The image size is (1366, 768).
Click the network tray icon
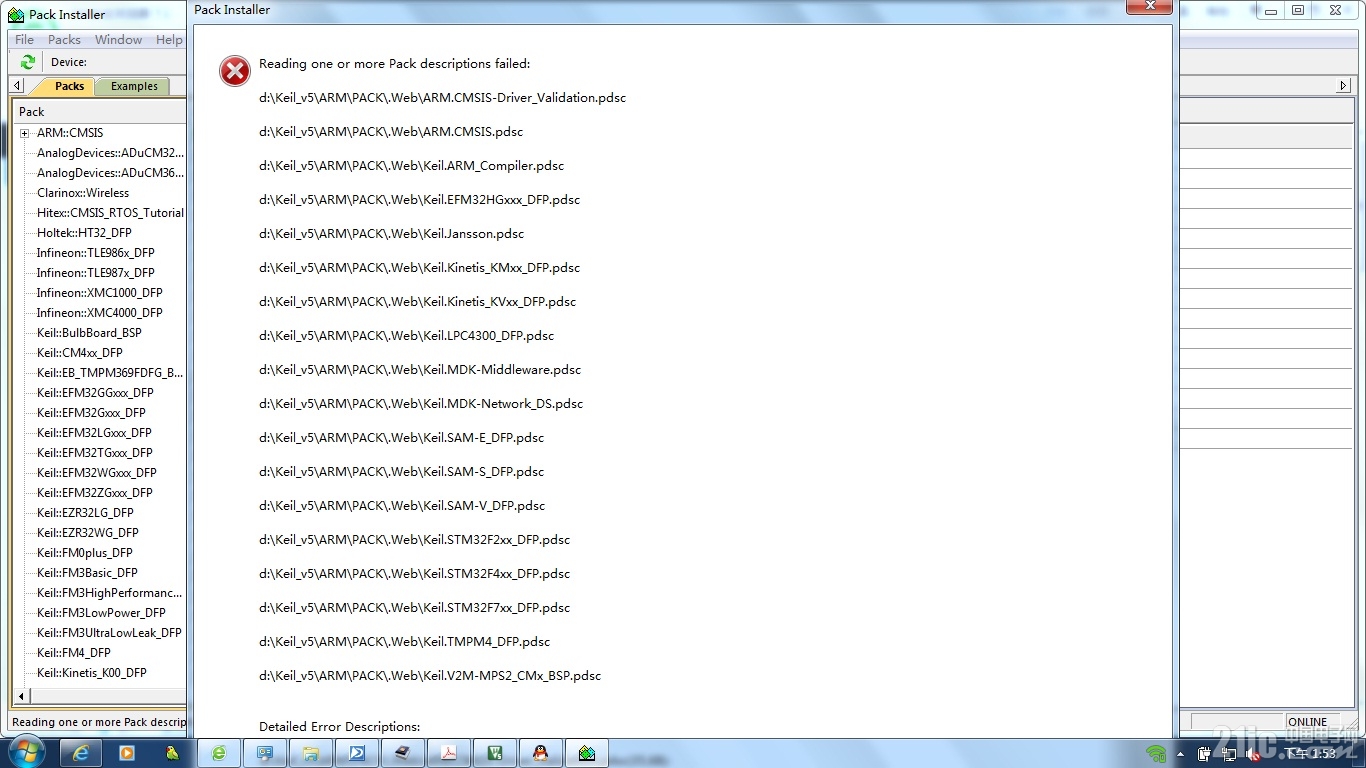1228,754
